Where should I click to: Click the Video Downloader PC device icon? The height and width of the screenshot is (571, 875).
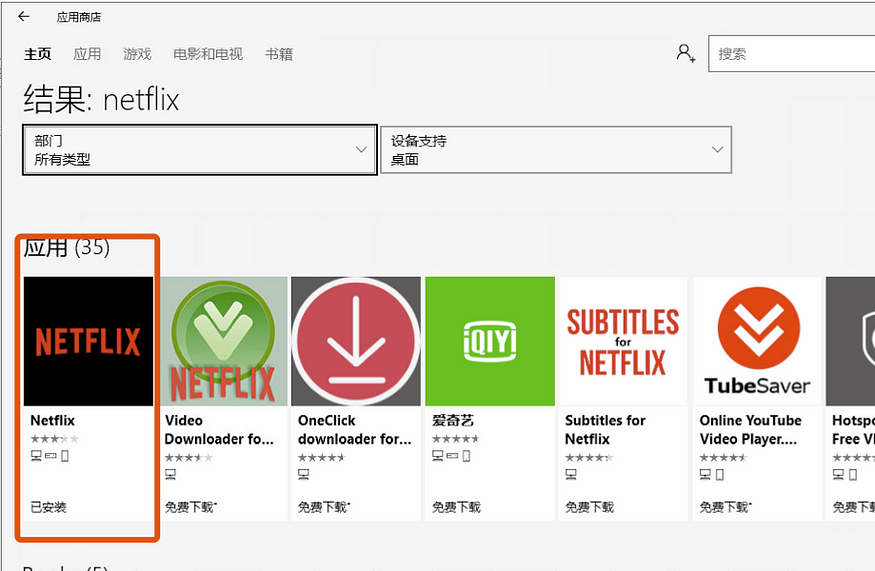click(x=170, y=474)
